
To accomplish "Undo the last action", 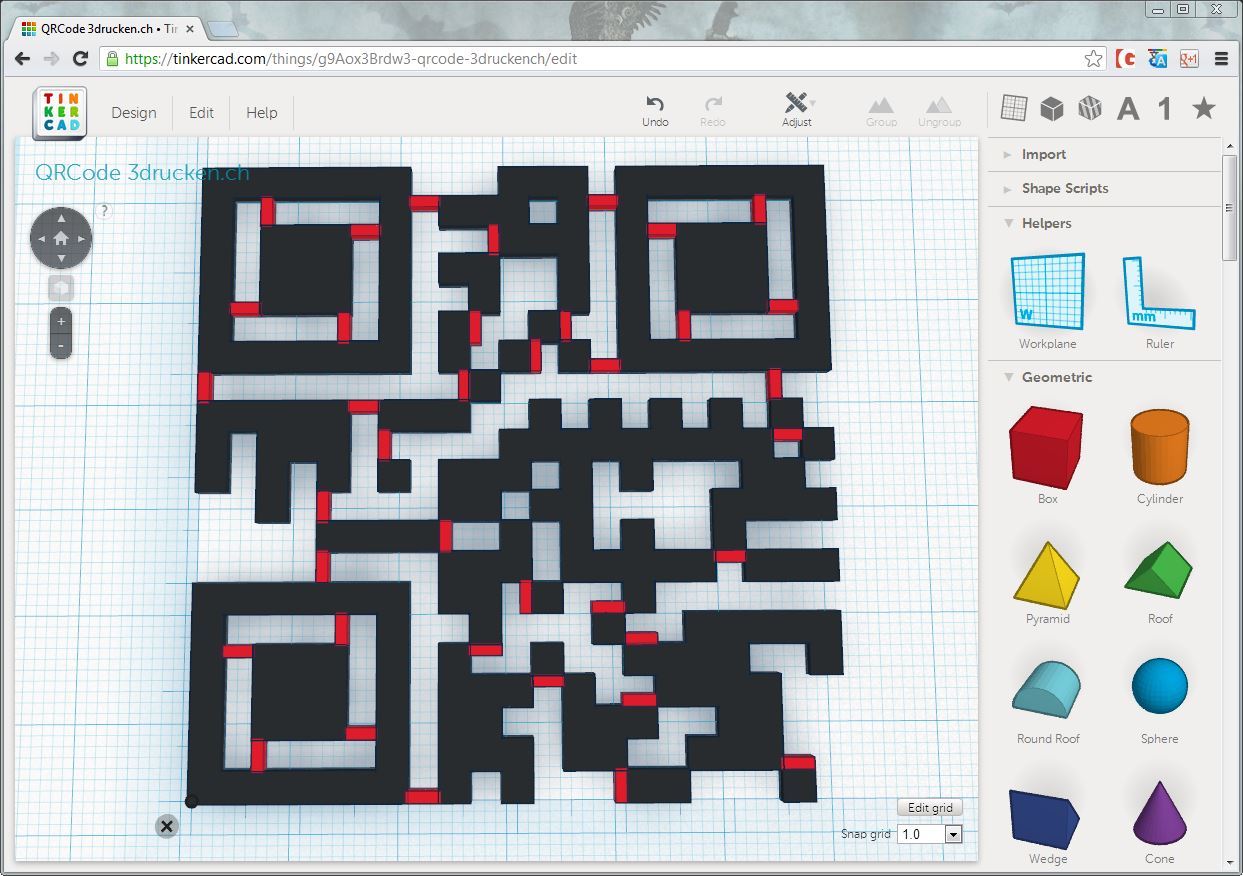I will click(x=655, y=111).
